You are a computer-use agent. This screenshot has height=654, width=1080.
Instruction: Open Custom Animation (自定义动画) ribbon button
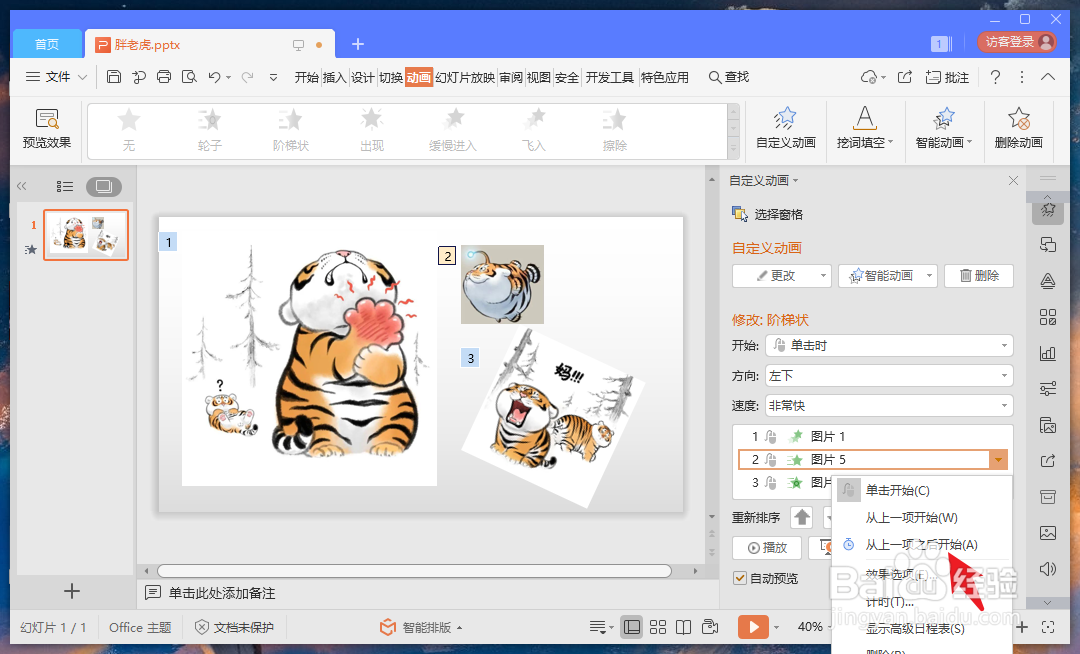[x=786, y=129]
